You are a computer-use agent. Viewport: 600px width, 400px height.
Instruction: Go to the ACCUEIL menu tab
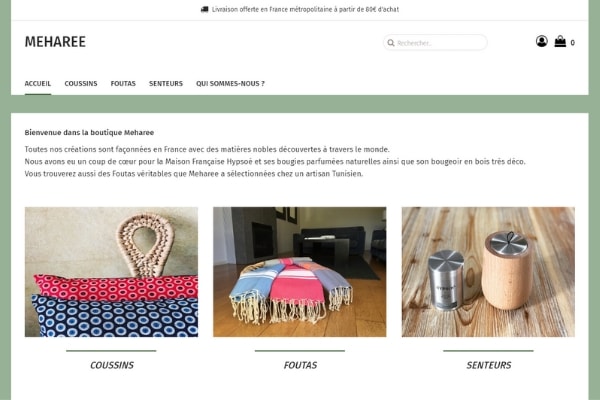(38, 83)
